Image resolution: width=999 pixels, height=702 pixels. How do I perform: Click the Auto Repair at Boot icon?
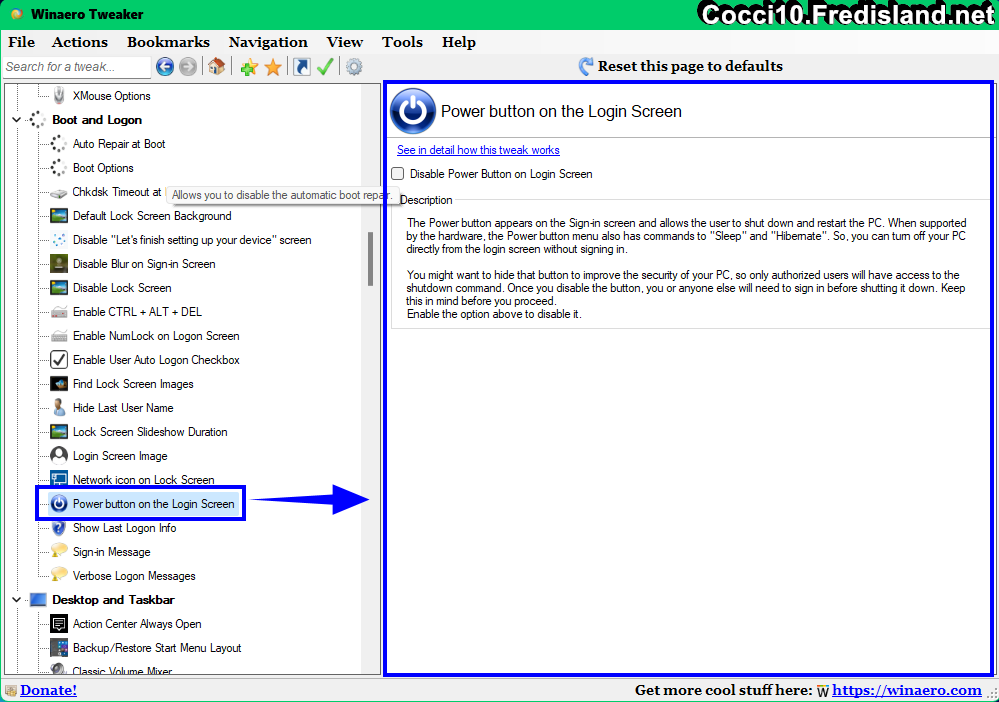pyautogui.click(x=59, y=144)
